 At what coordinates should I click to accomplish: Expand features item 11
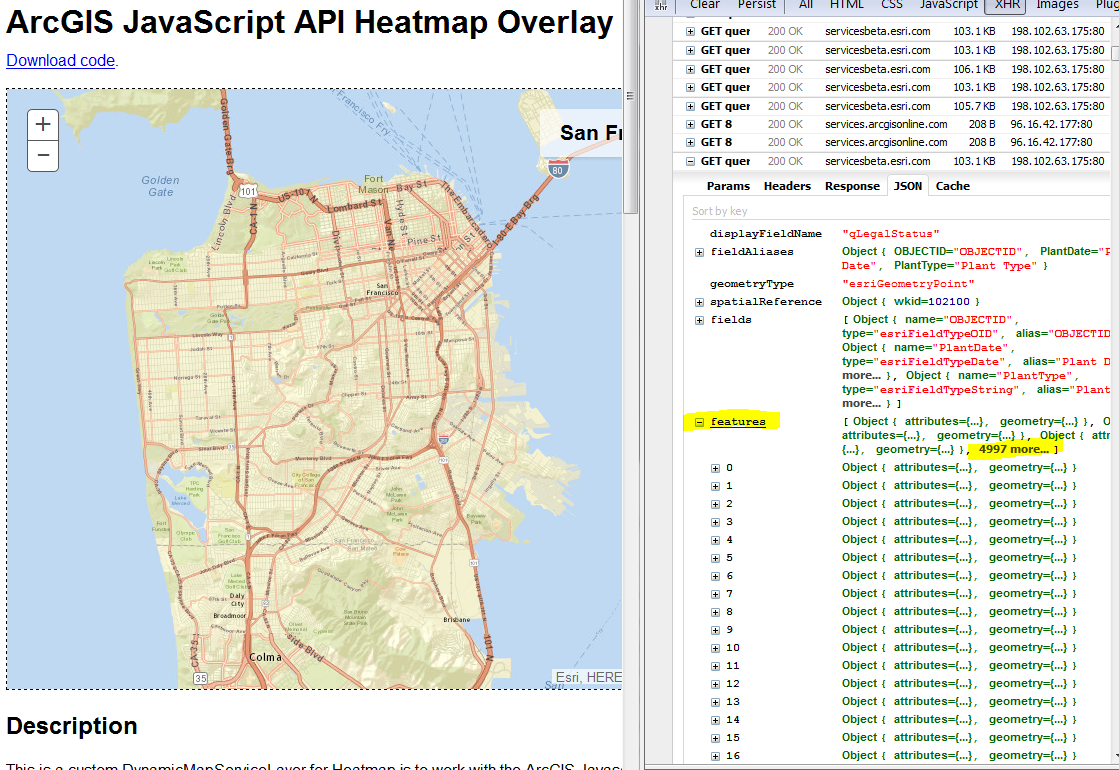(715, 666)
